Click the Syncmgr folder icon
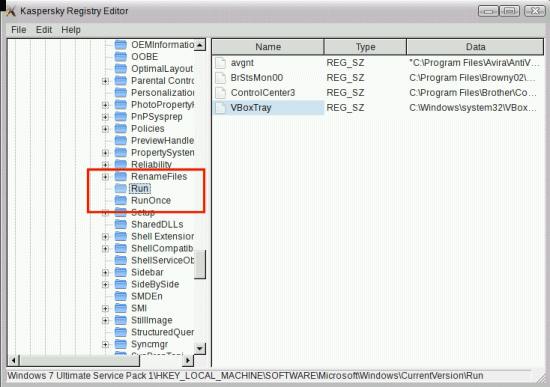 click(121, 344)
